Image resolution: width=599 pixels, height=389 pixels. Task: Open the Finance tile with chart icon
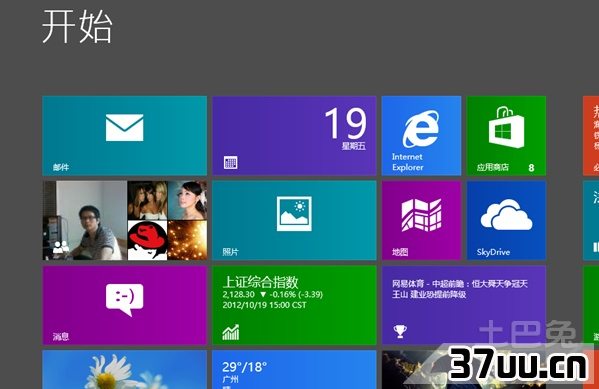[294, 305]
